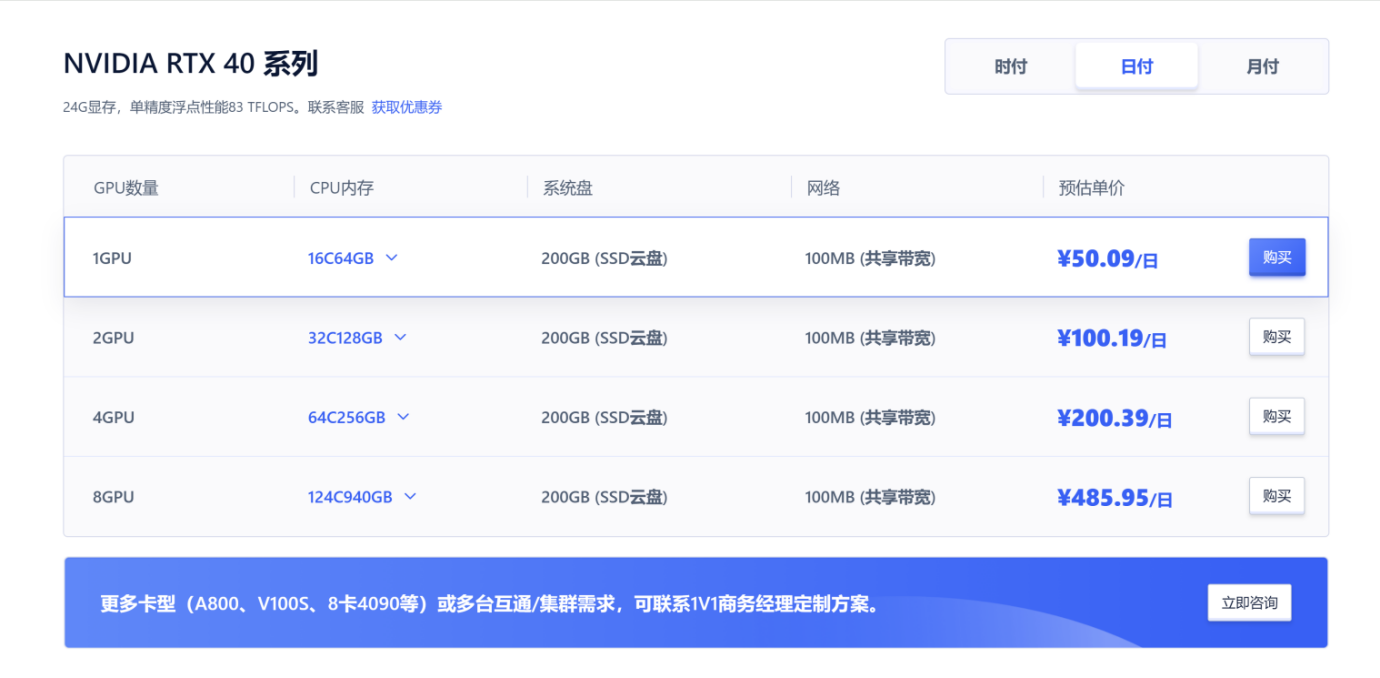
Task: Click the NVIDIA RTX 40 系列 heading
Action: click(x=191, y=64)
